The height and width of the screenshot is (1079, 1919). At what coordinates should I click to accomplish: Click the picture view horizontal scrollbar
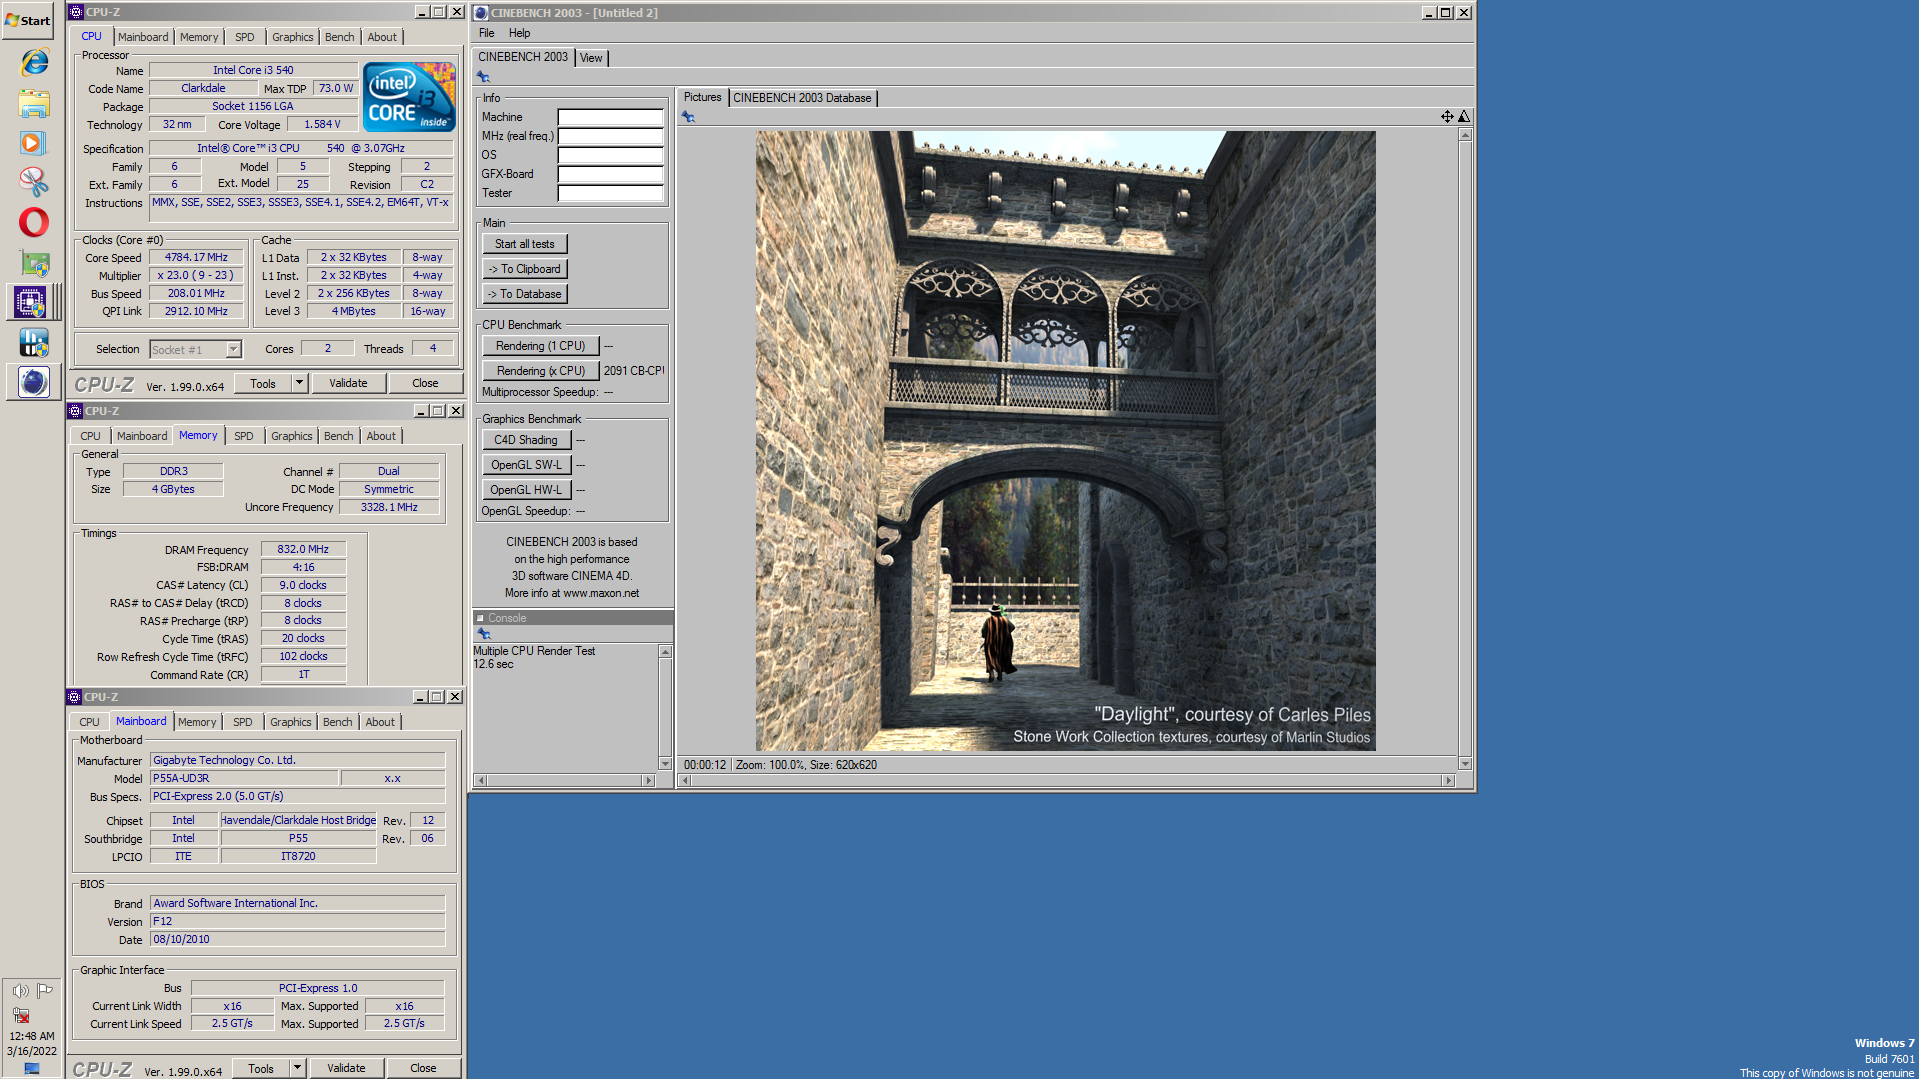[1066, 781]
